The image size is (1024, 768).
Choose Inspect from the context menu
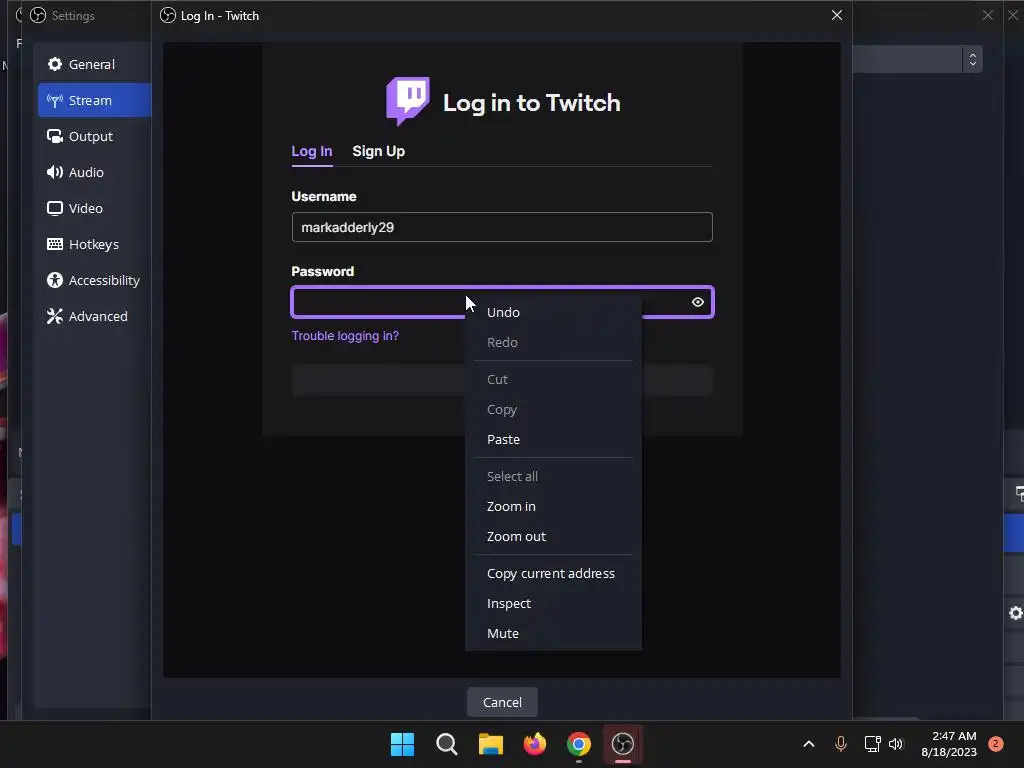coord(552,603)
